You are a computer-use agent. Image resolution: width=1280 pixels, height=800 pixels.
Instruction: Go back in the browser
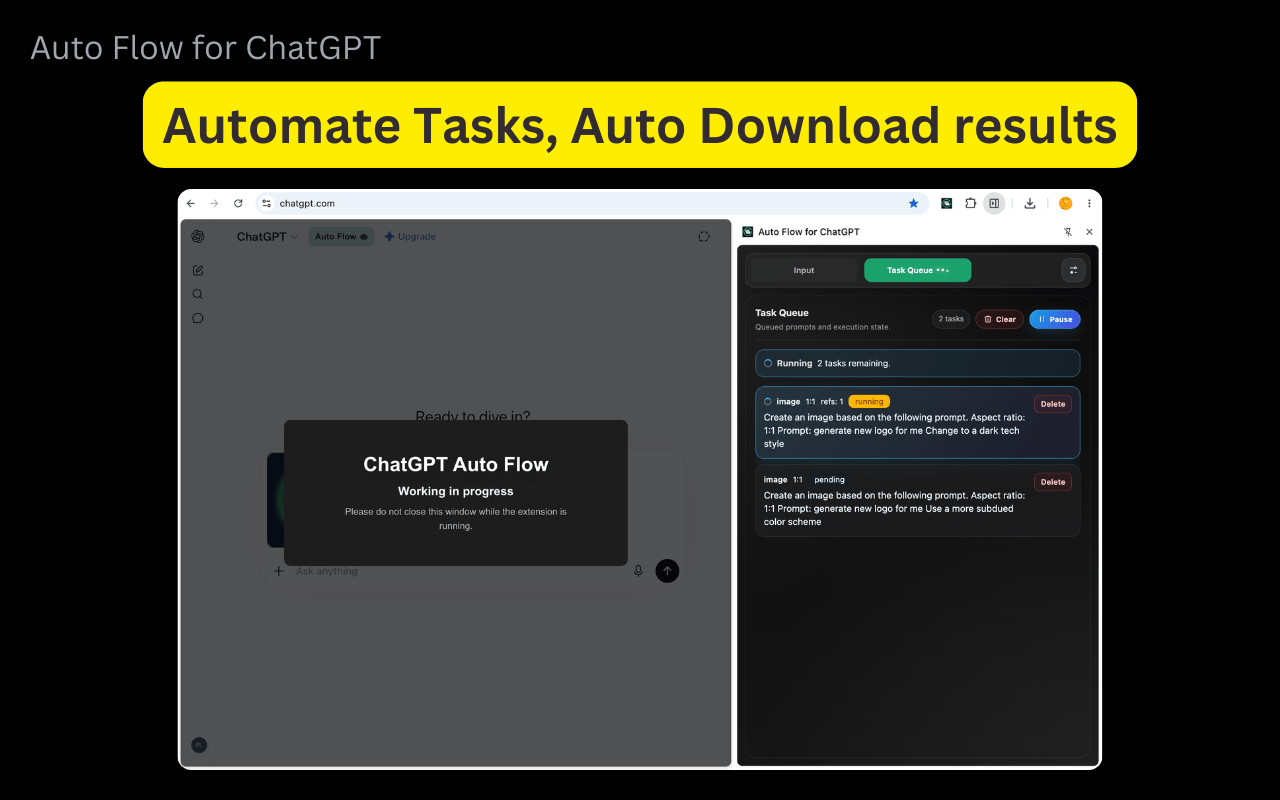pos(191,203)
